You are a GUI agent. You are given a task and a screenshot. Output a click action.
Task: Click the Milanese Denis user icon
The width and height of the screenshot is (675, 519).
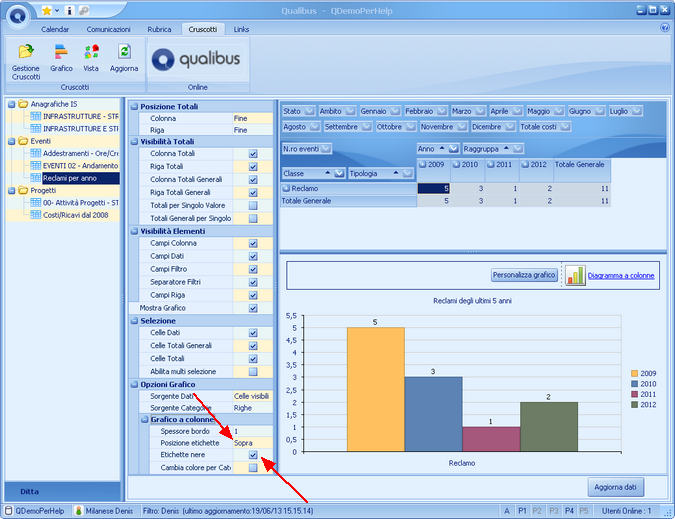click(x=78, y=511)
